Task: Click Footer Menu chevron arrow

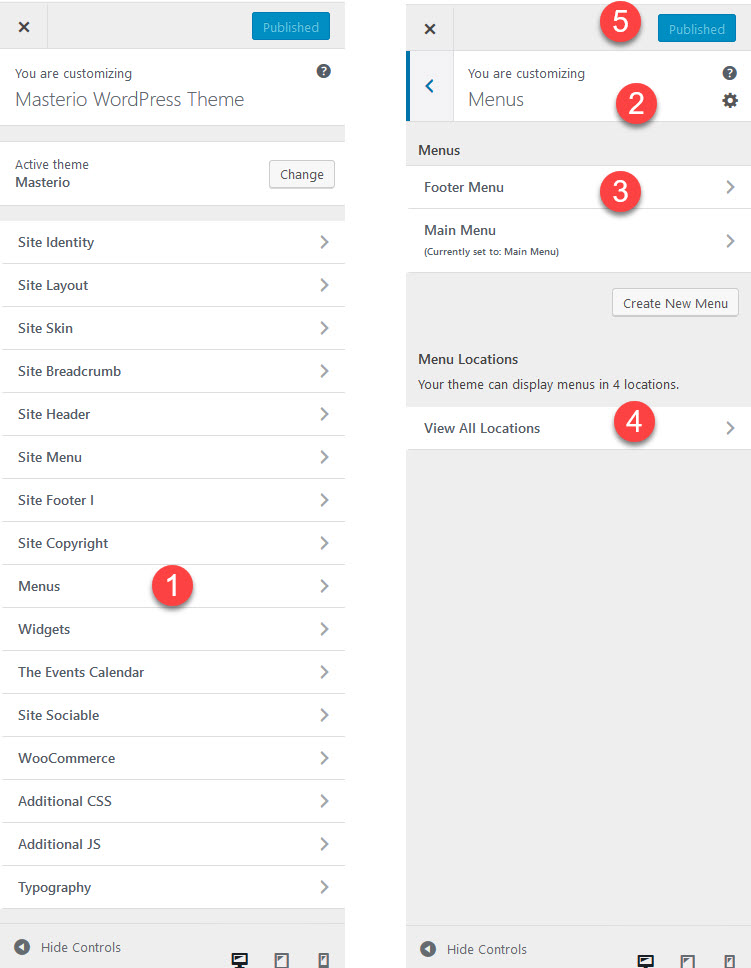Action: (730, 187)
